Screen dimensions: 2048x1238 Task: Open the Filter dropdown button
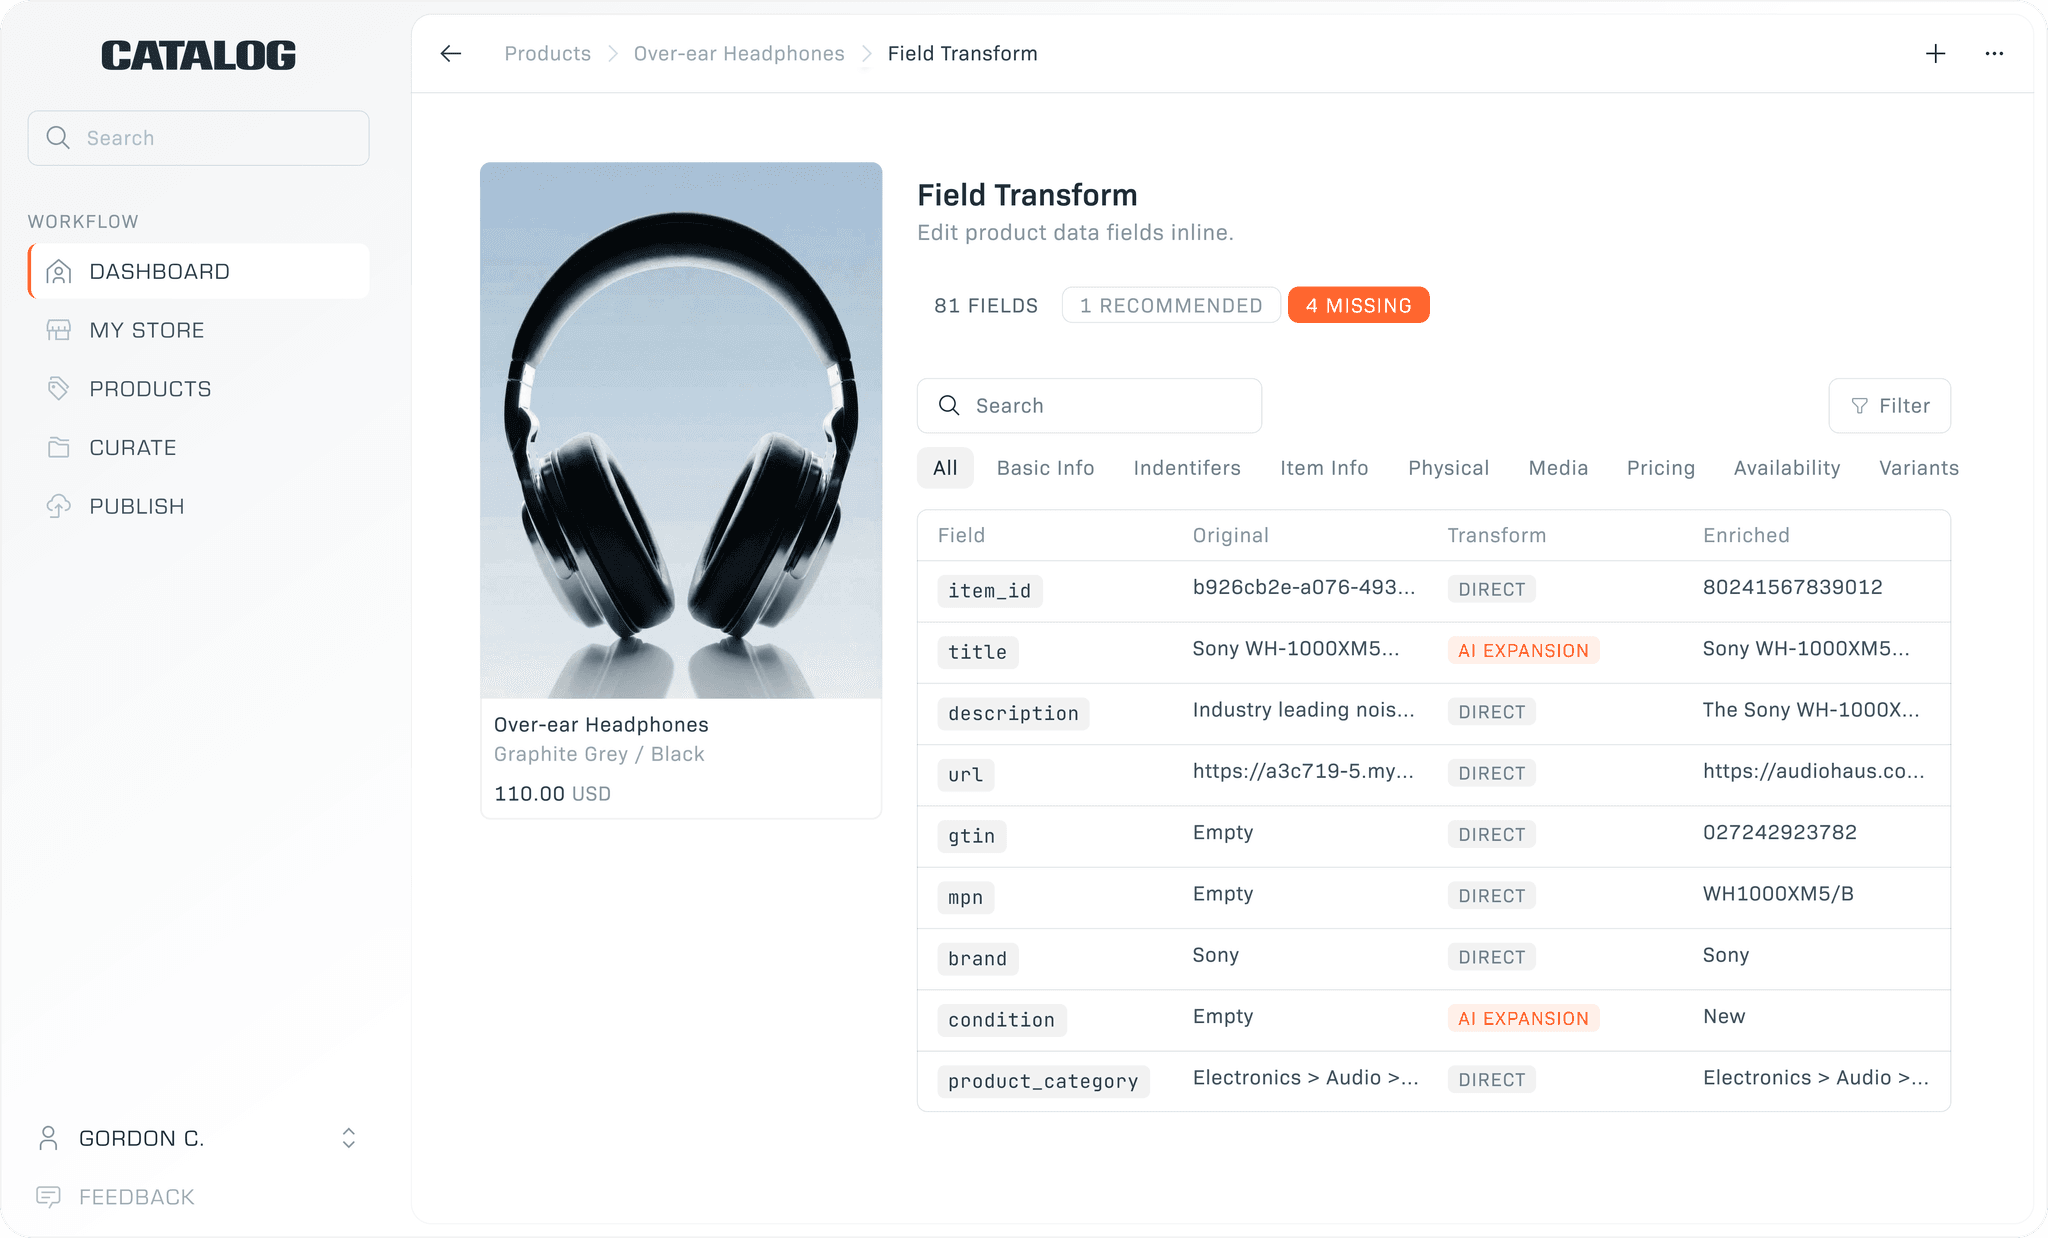[1889, 406]
